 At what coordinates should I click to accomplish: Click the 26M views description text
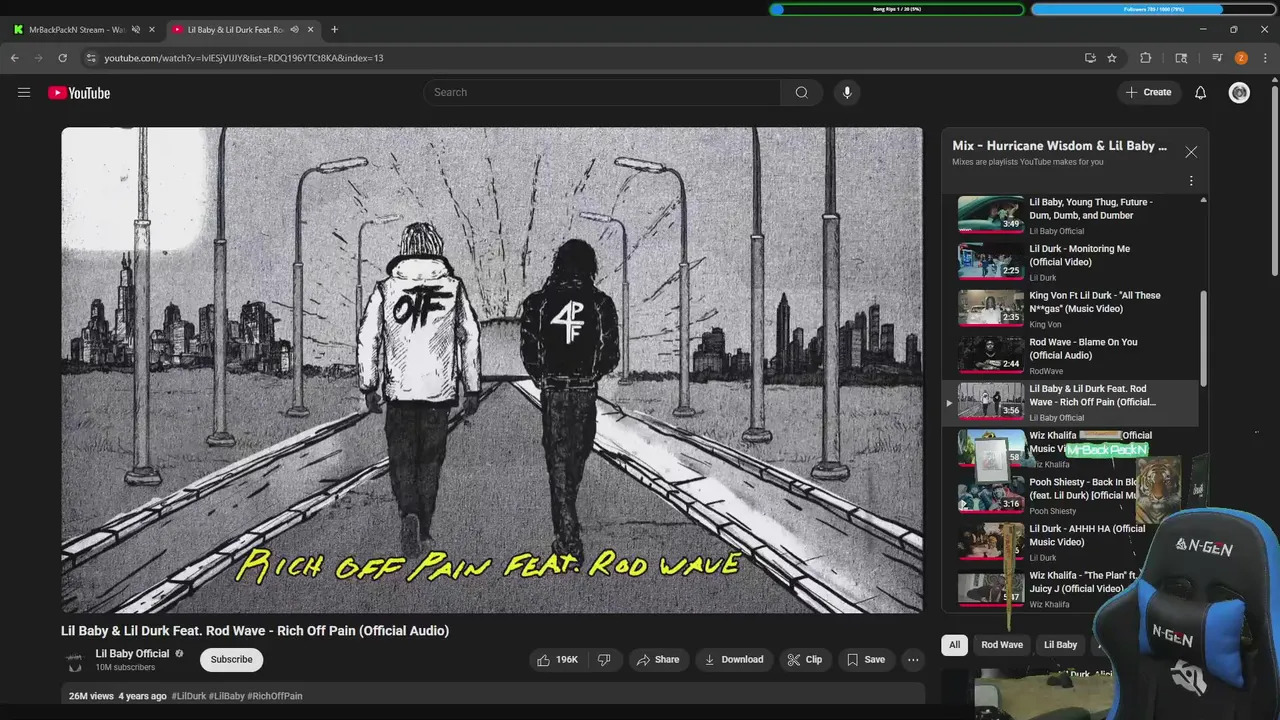click(91, 696)
